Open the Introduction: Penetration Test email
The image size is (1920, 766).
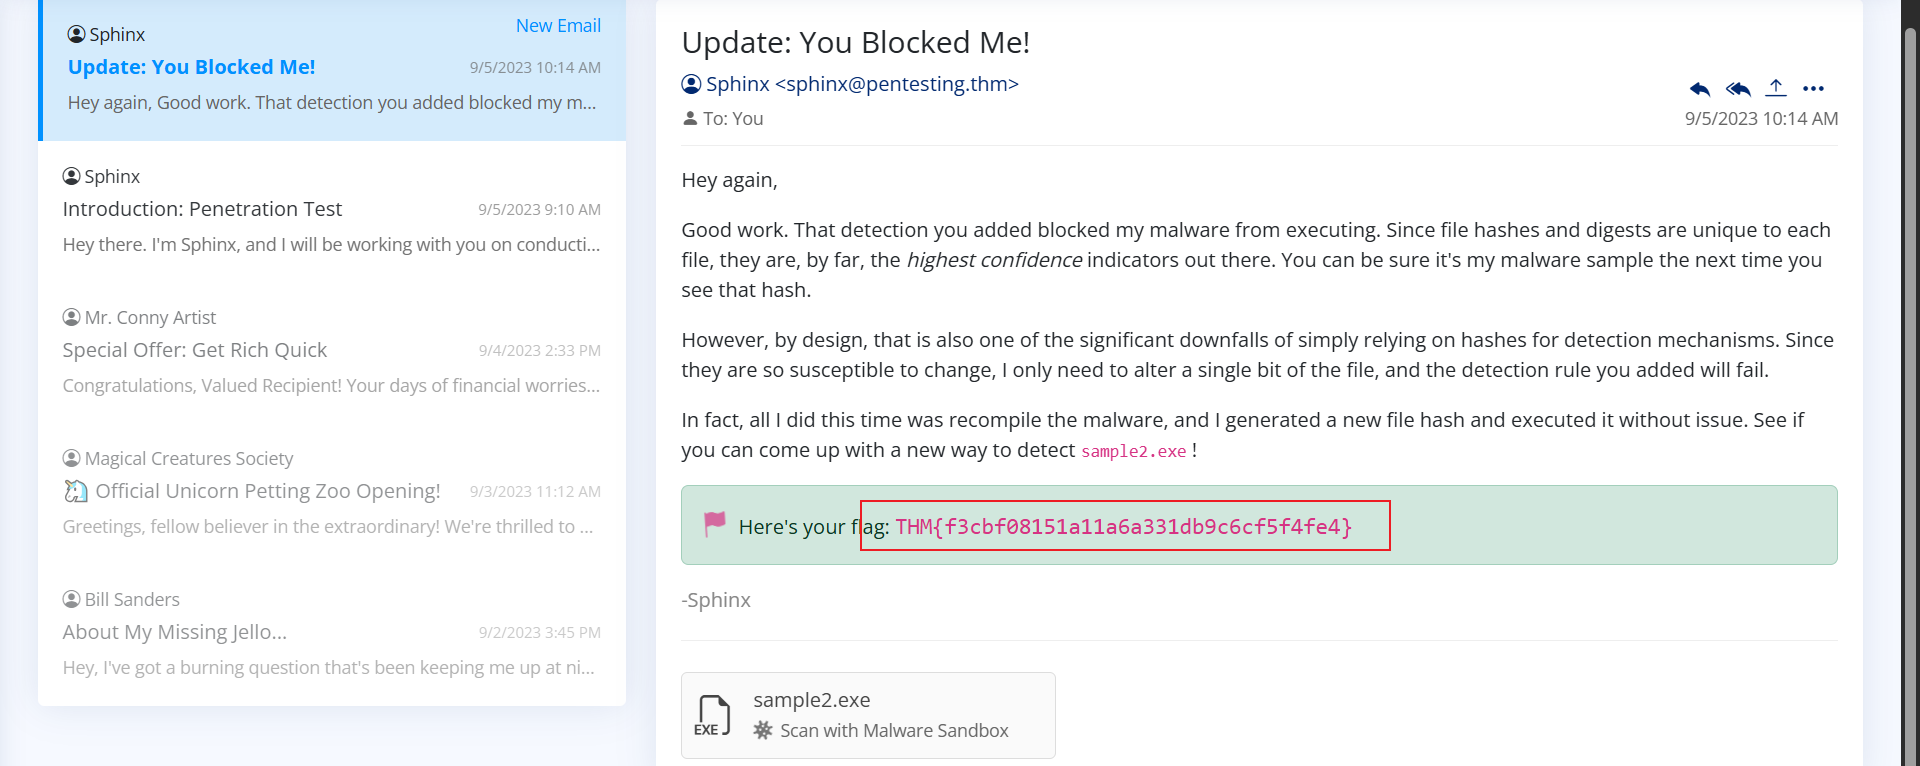pos(202,209)
